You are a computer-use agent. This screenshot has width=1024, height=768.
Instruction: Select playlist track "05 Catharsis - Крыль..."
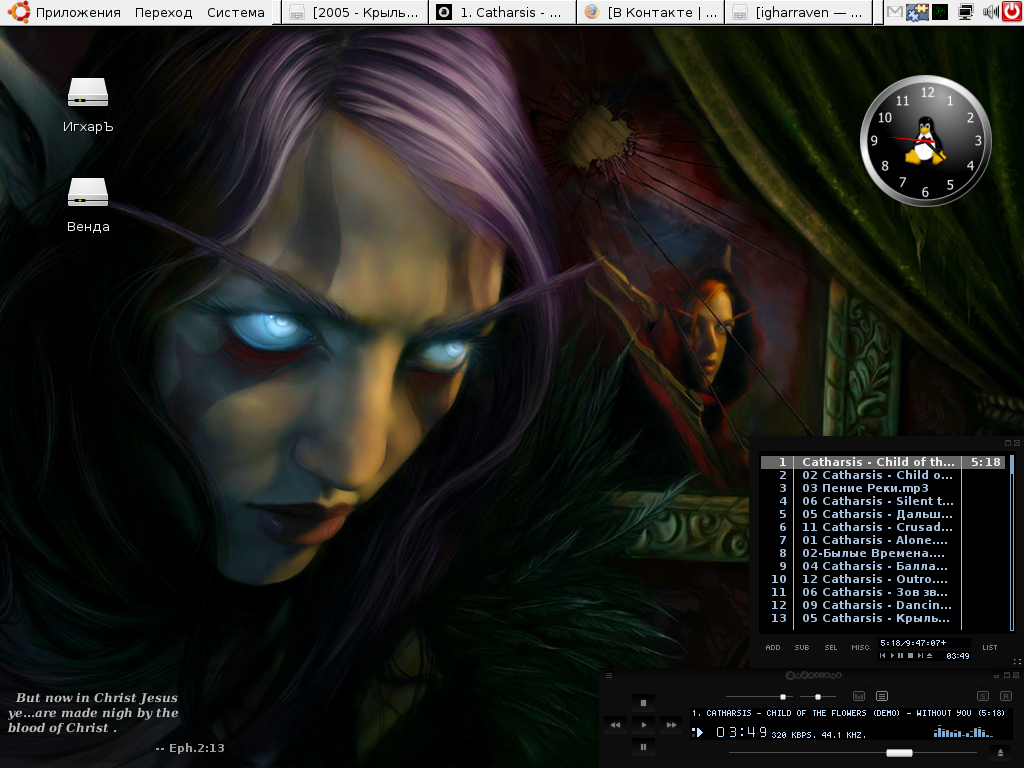[x=882, y=618]
